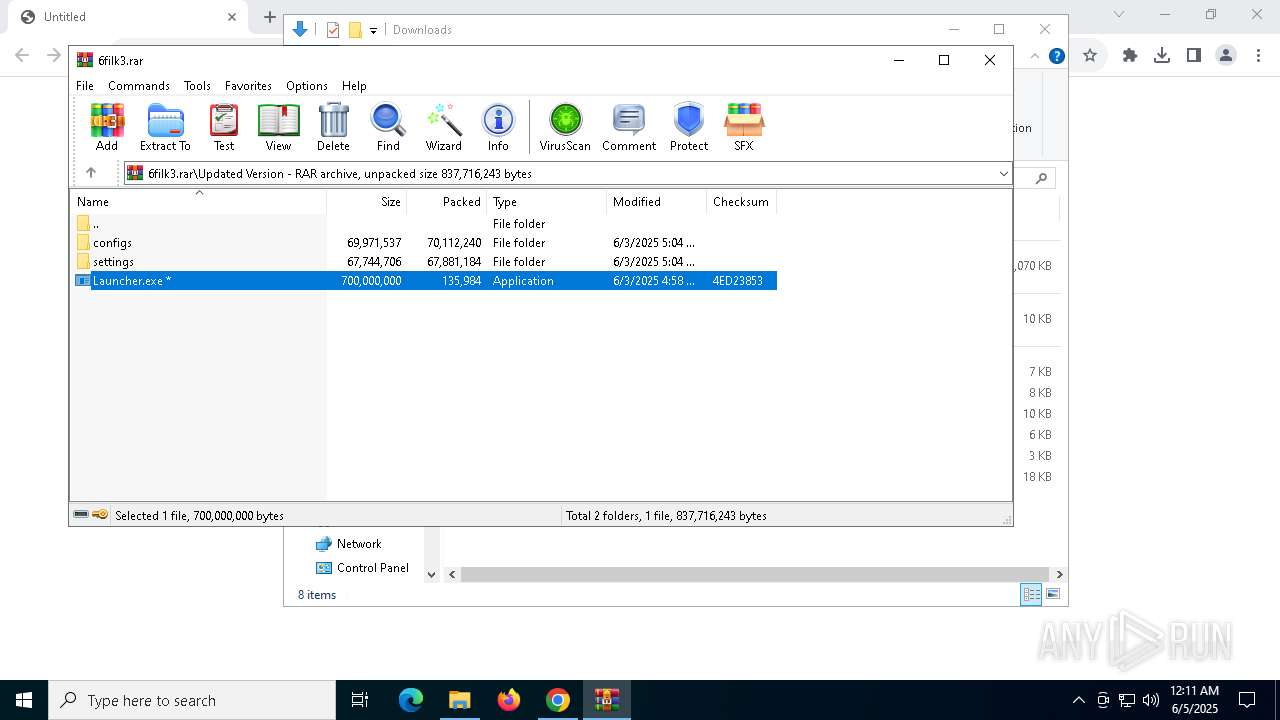The height and width of the screenshot is (720, 1280).
Task: Open the Tools menu
Action: point(197,86)
